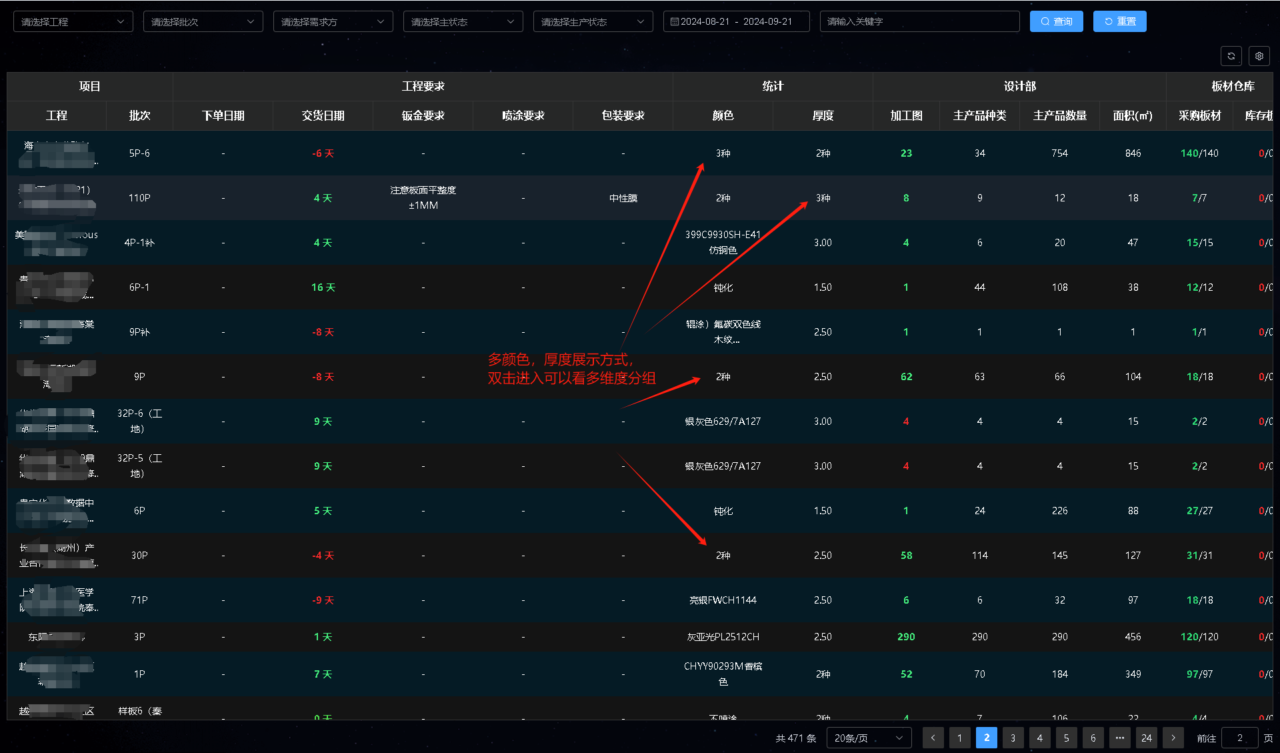1280x753 pixels.
Task: Expand the 请选择主状态 dropdown
Action: pos(463,21)
